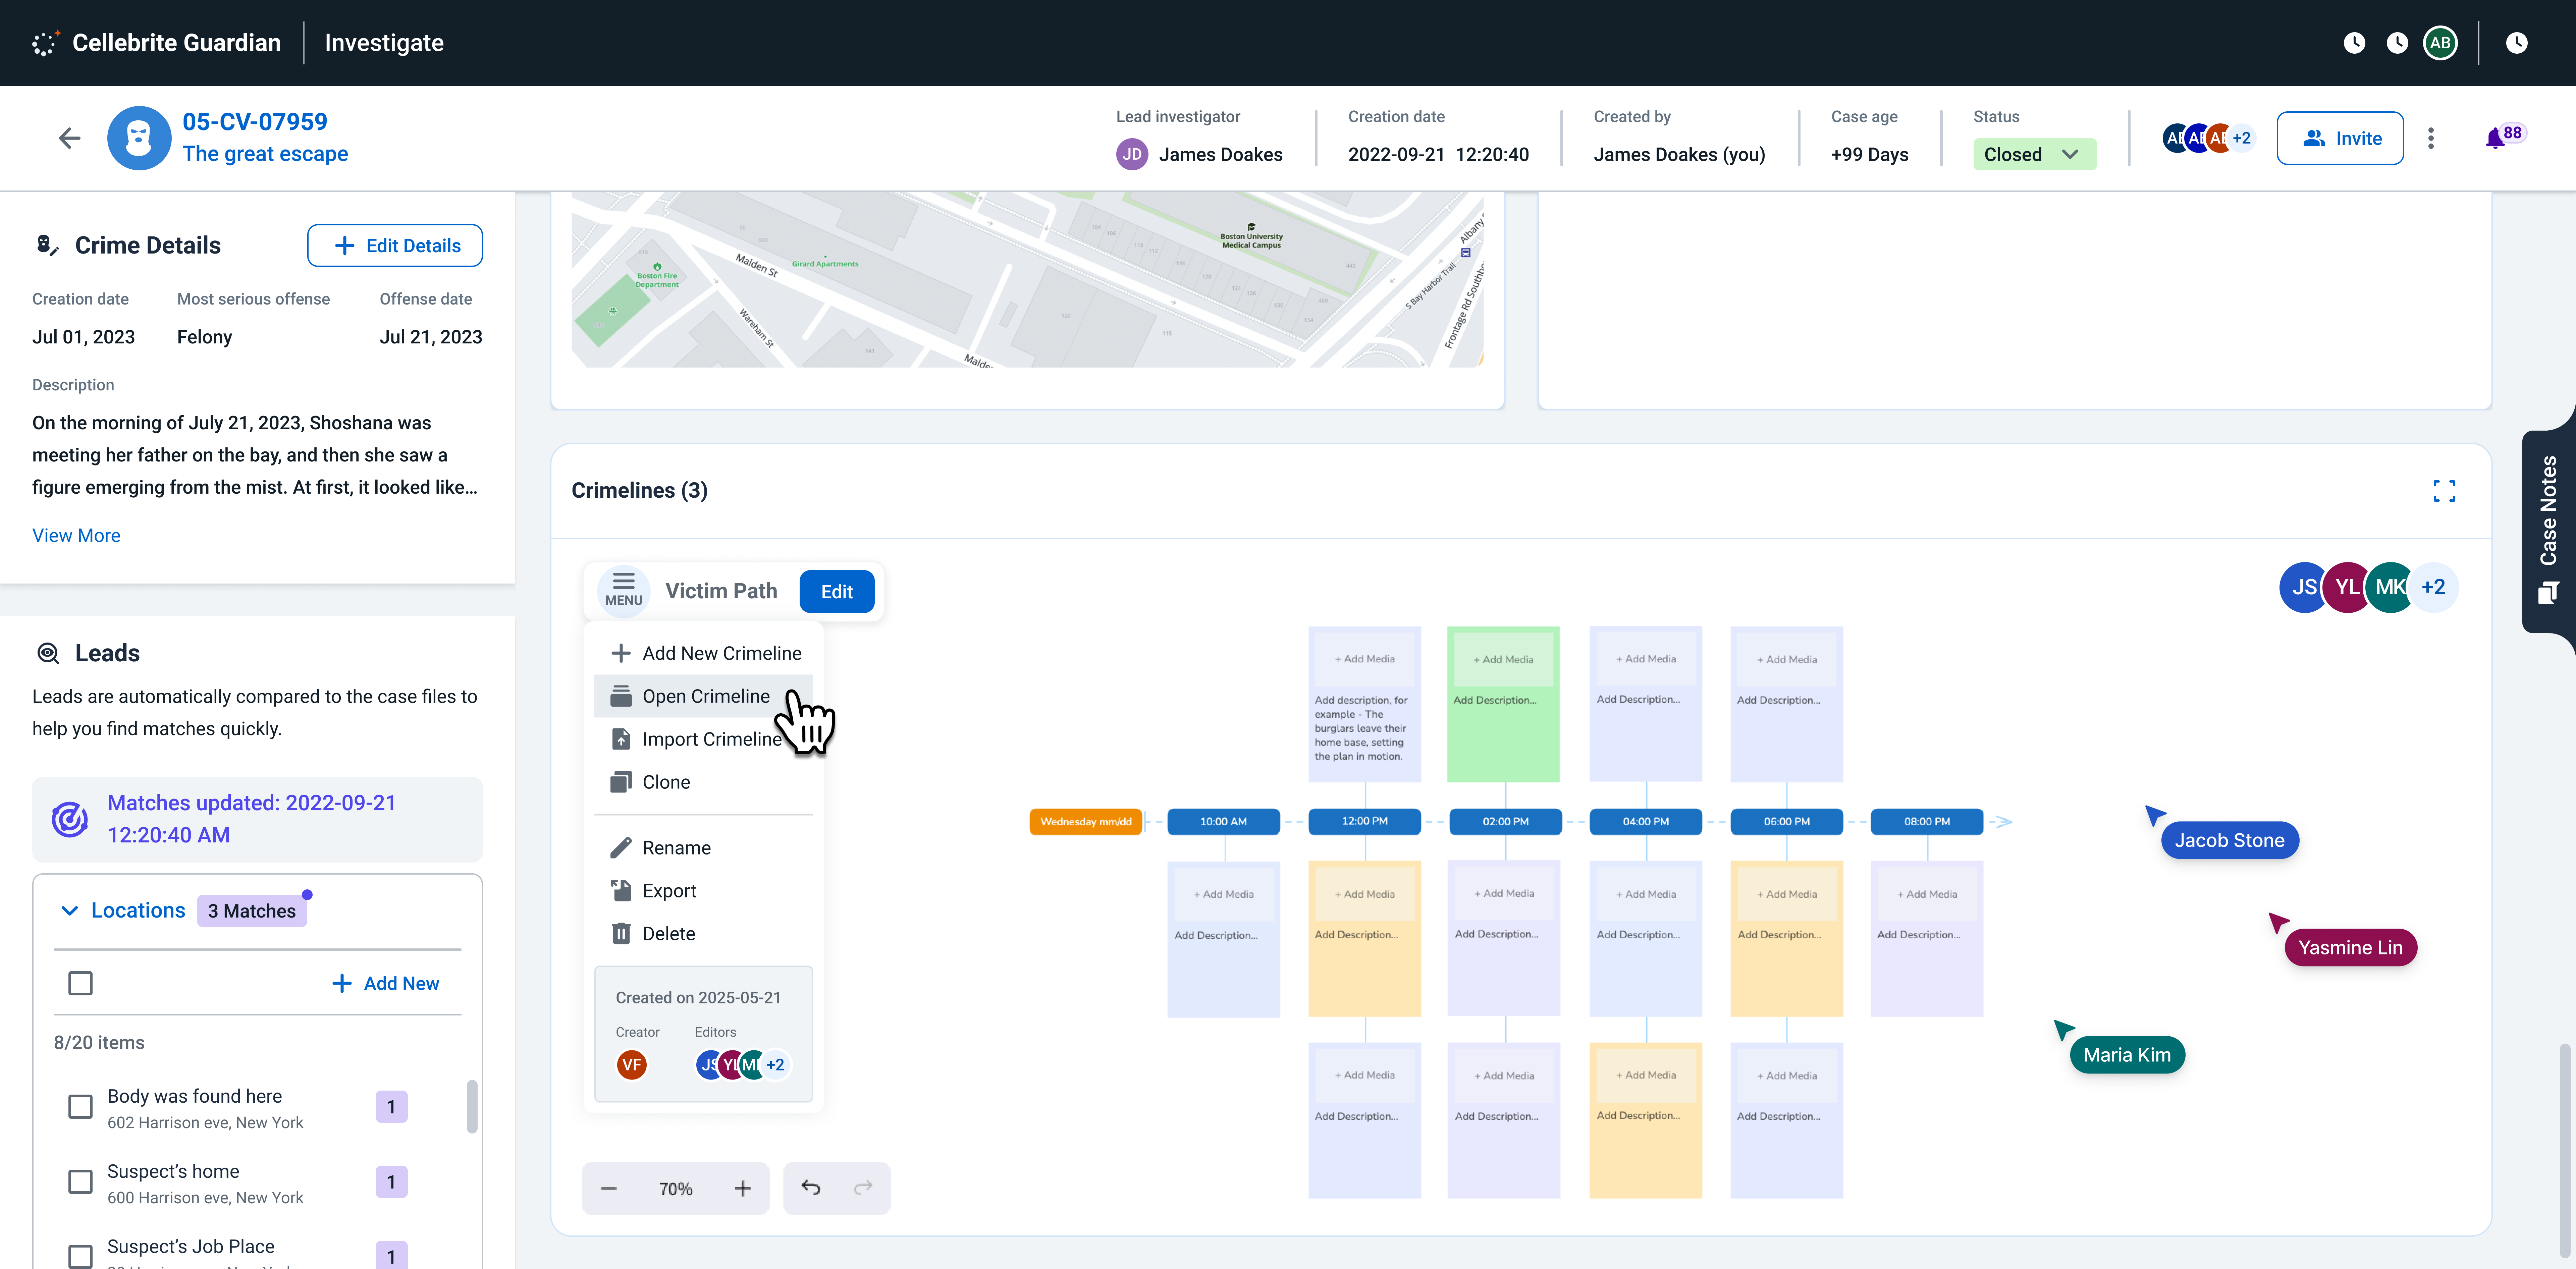
Task: Open the notifications bell showing 88
Action: (2497, 138)
